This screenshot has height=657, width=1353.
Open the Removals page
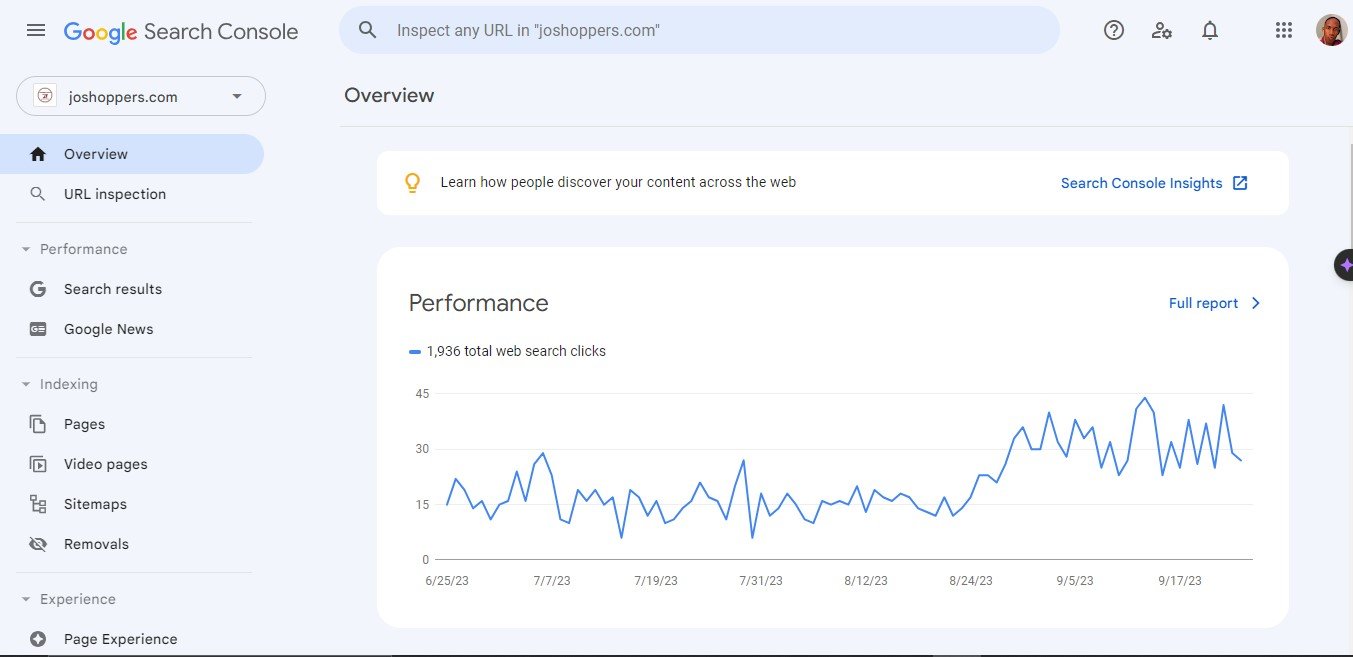132,544
